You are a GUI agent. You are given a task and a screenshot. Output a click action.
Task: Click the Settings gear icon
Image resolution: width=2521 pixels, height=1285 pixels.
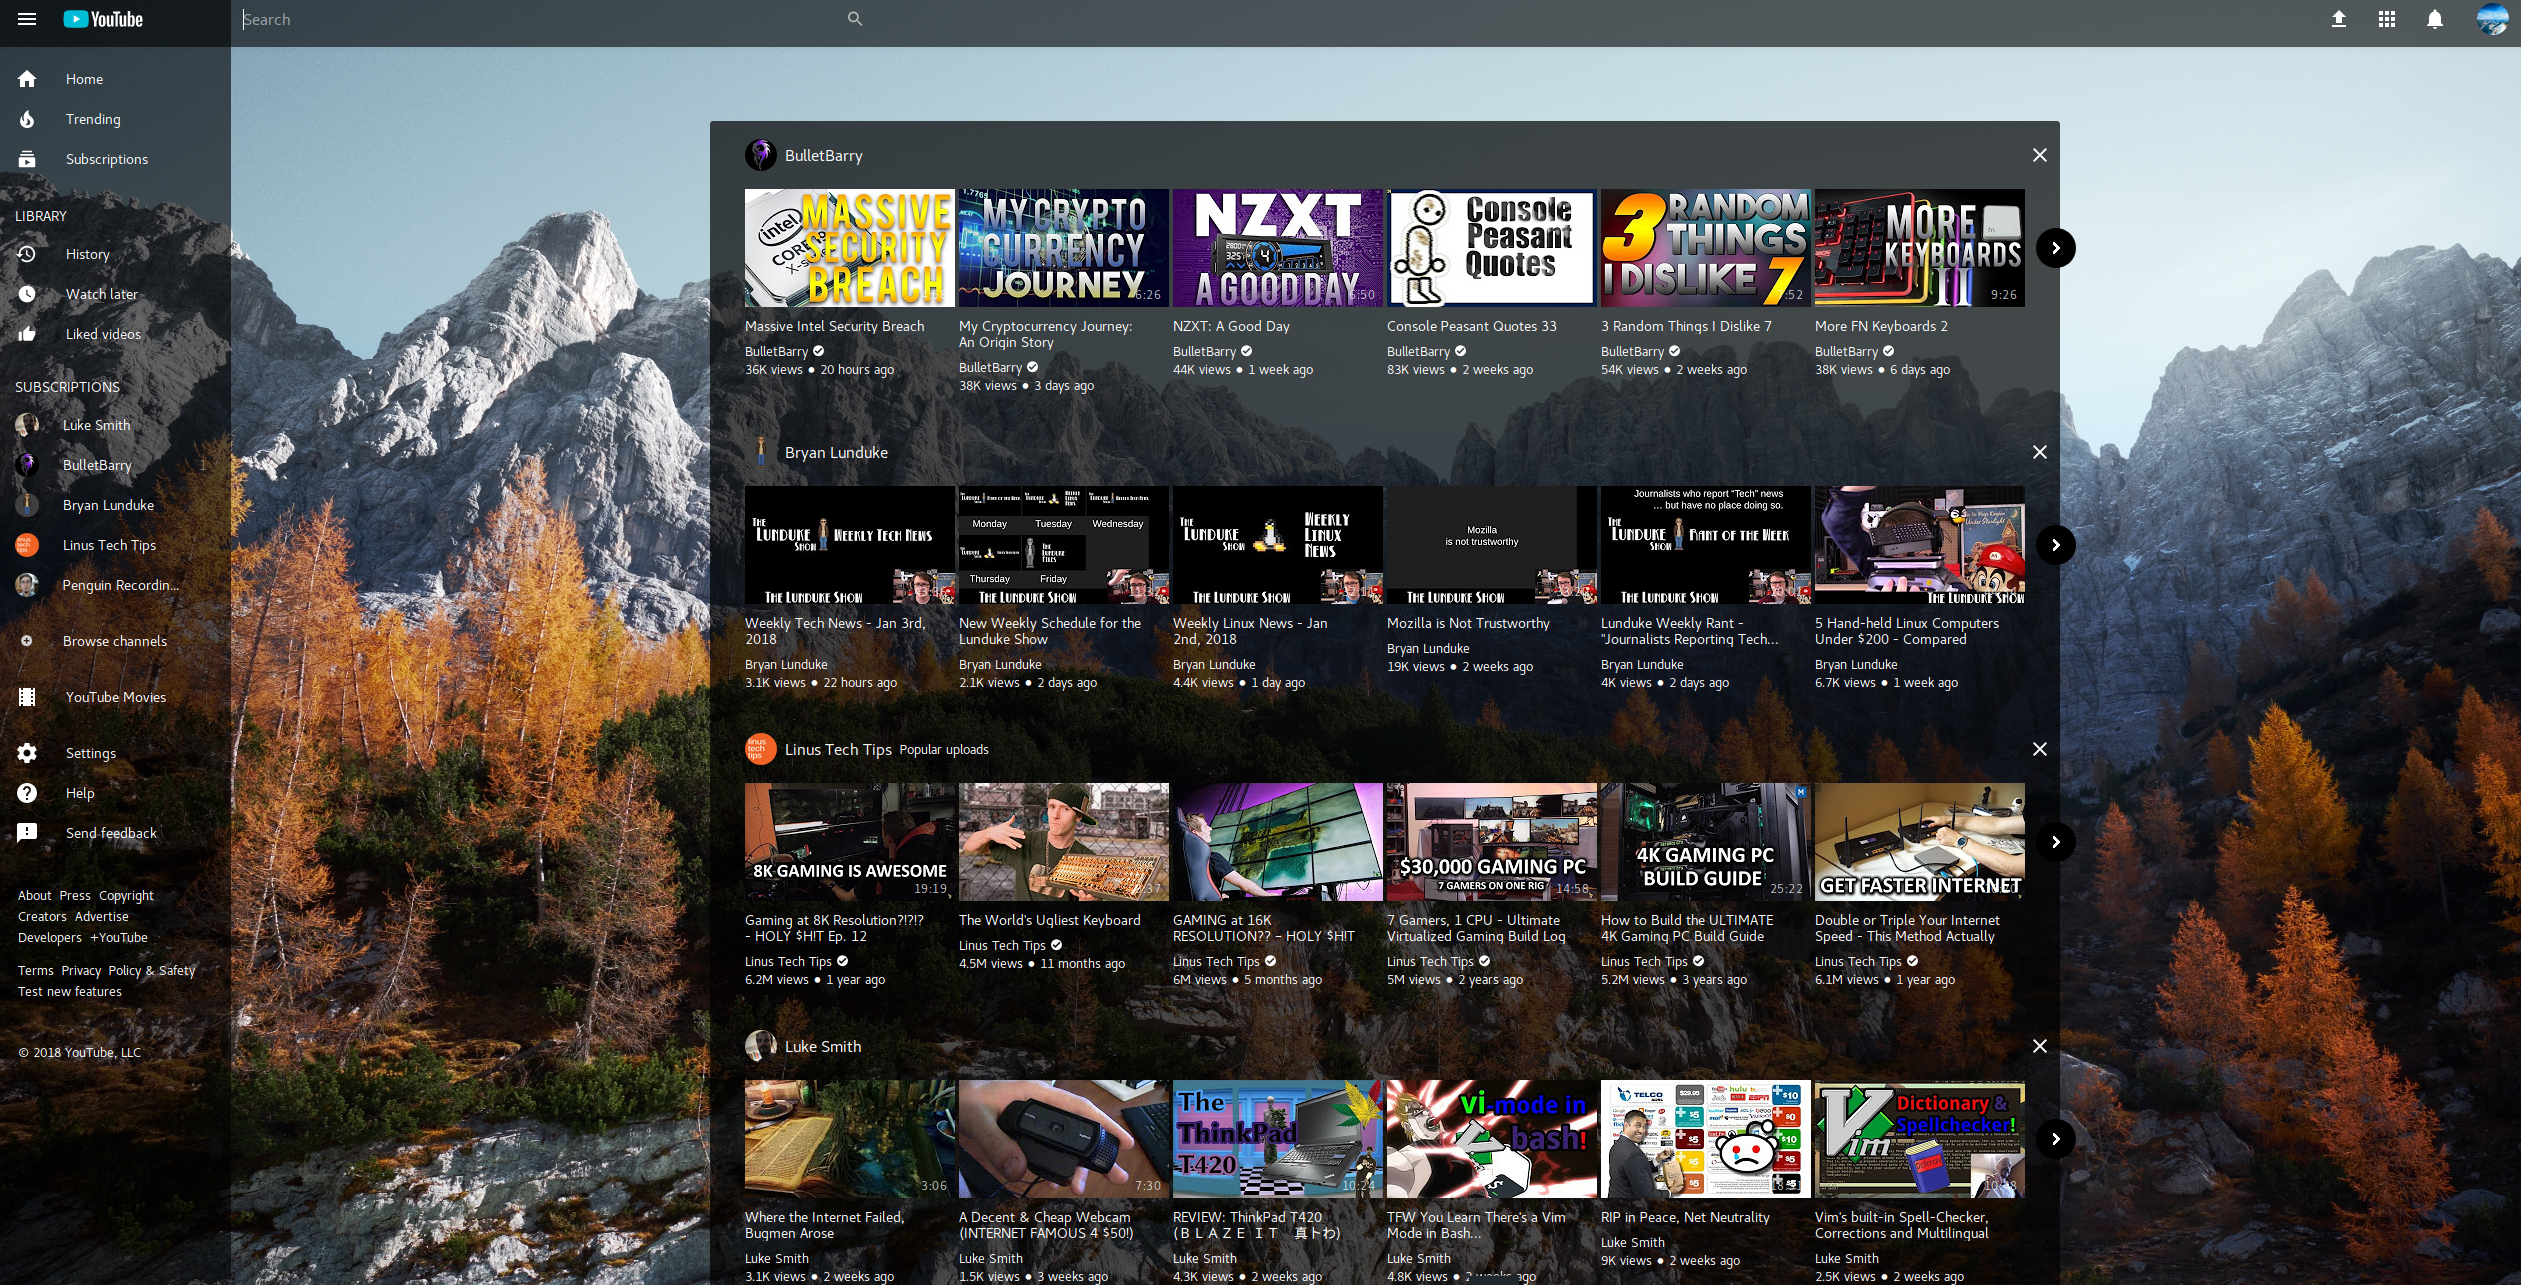27,753
